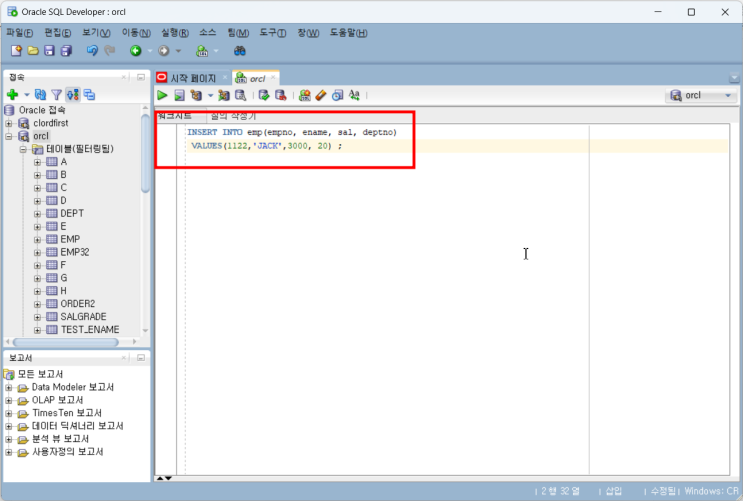Open the 파일(F) menu
The image size is (743, 501).
point(19,33)
